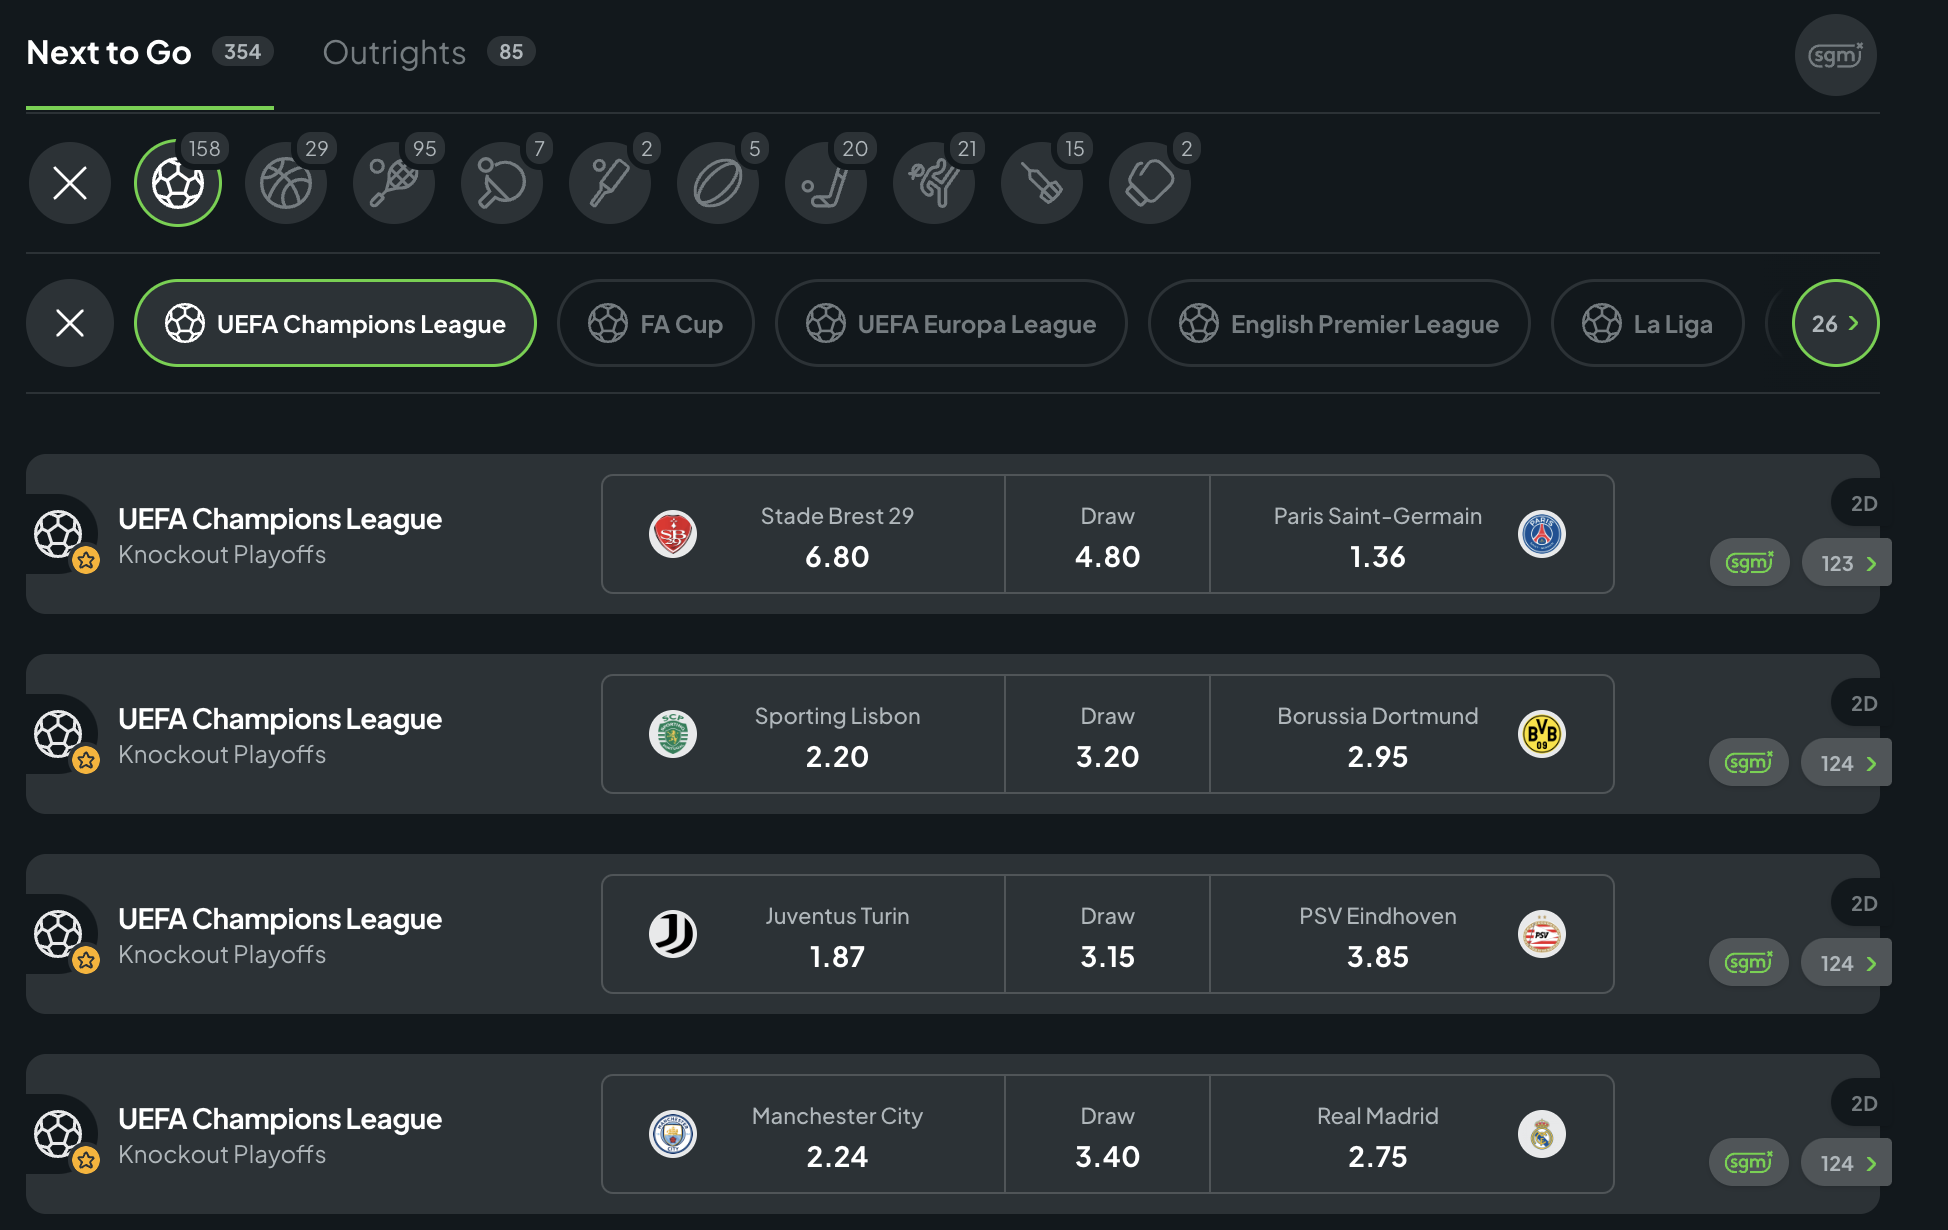Select the martial arts sport filter icon
The width and height of the screenshot is (1948, 1230).
[x=934, y=183]
